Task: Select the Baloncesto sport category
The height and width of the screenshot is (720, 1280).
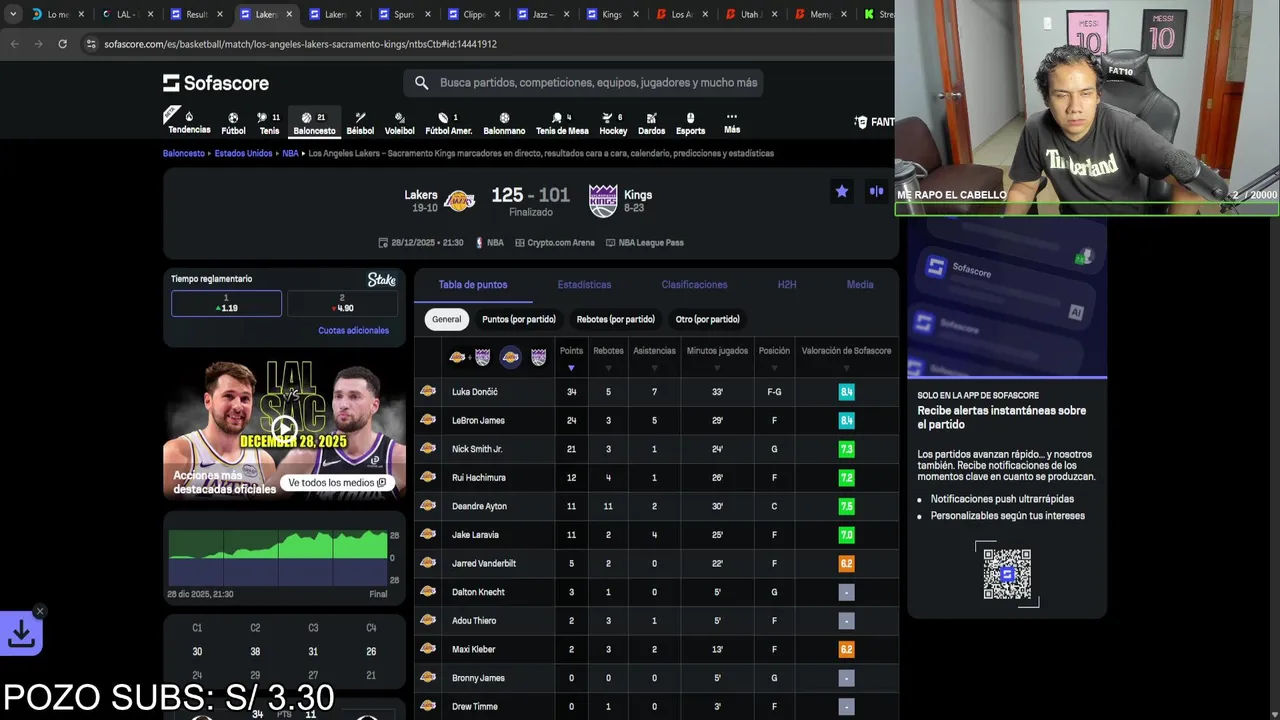Action: 314,123
